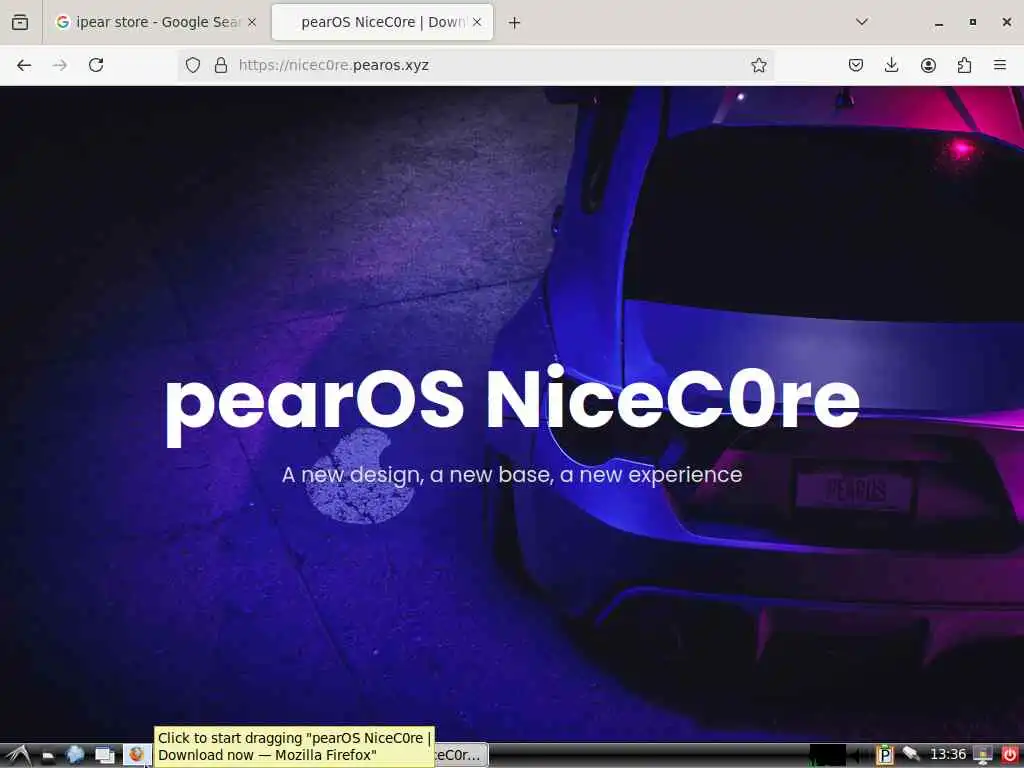Open the Extensions puzzle icon
1024x768 pixels.
coord(964,65)
